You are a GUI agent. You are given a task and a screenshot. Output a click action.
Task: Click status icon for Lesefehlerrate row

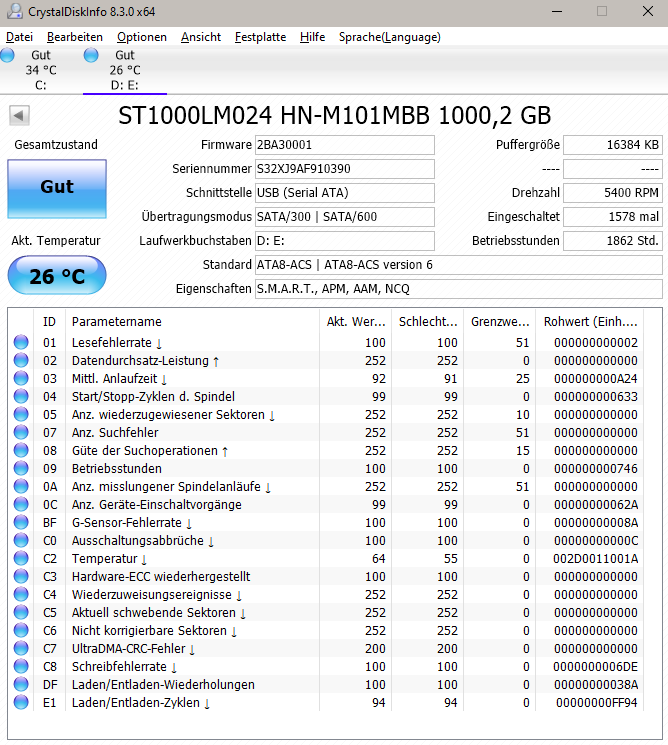point(21,342)
